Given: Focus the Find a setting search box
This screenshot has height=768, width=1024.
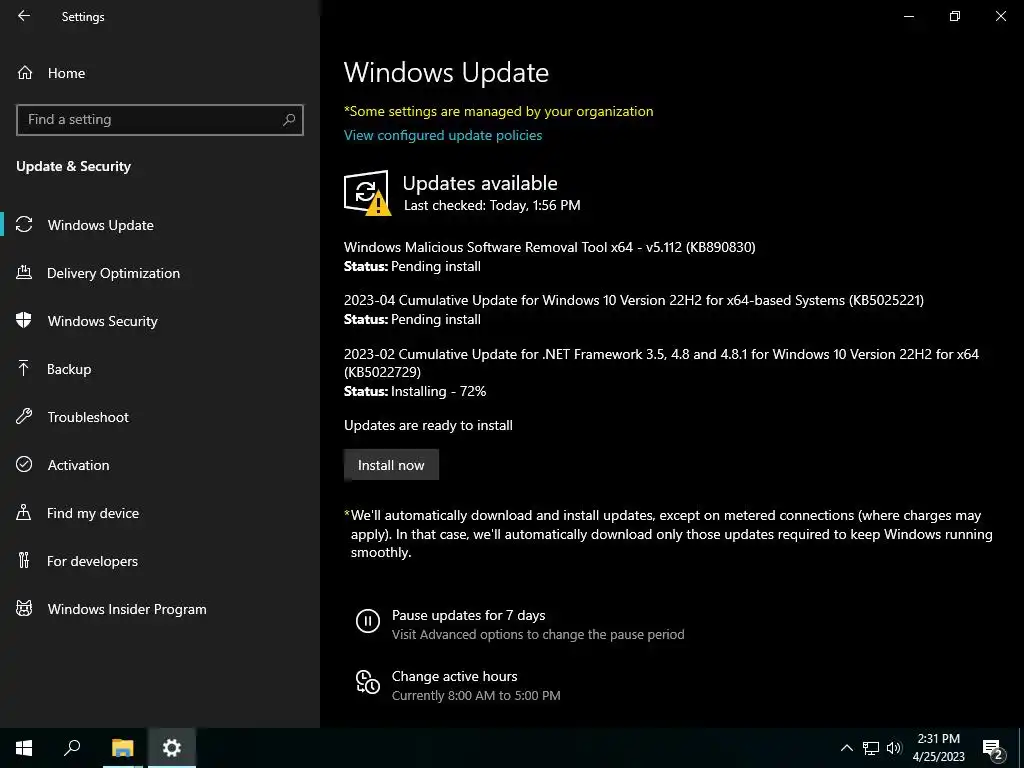Looking at the screenshot, I should 160,120.
